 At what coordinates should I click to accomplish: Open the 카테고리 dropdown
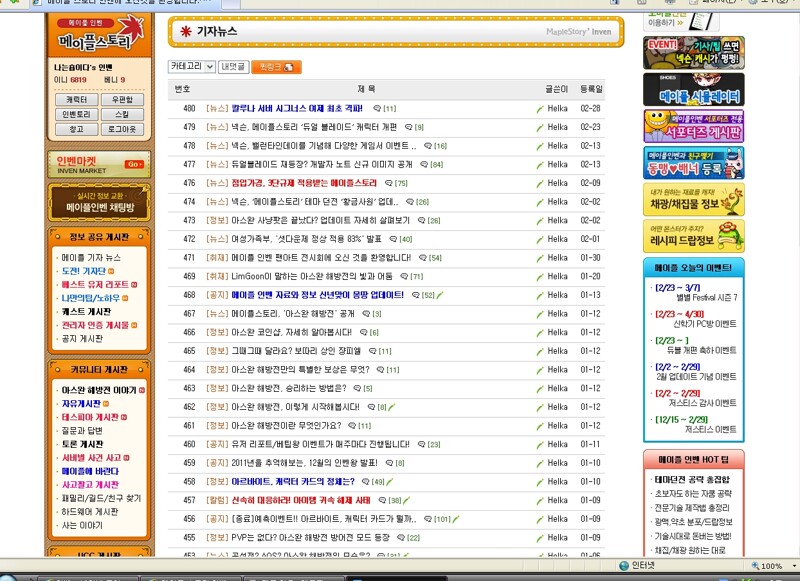(x=192, y=66)
